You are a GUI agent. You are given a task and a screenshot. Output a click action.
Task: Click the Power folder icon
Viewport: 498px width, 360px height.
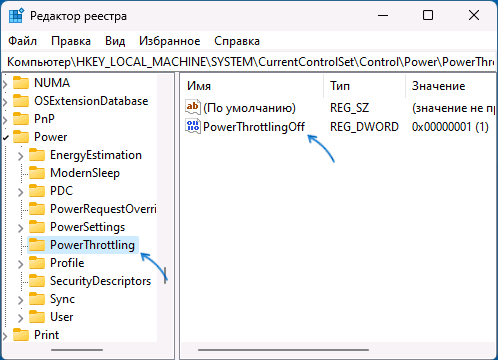[21, 137]
